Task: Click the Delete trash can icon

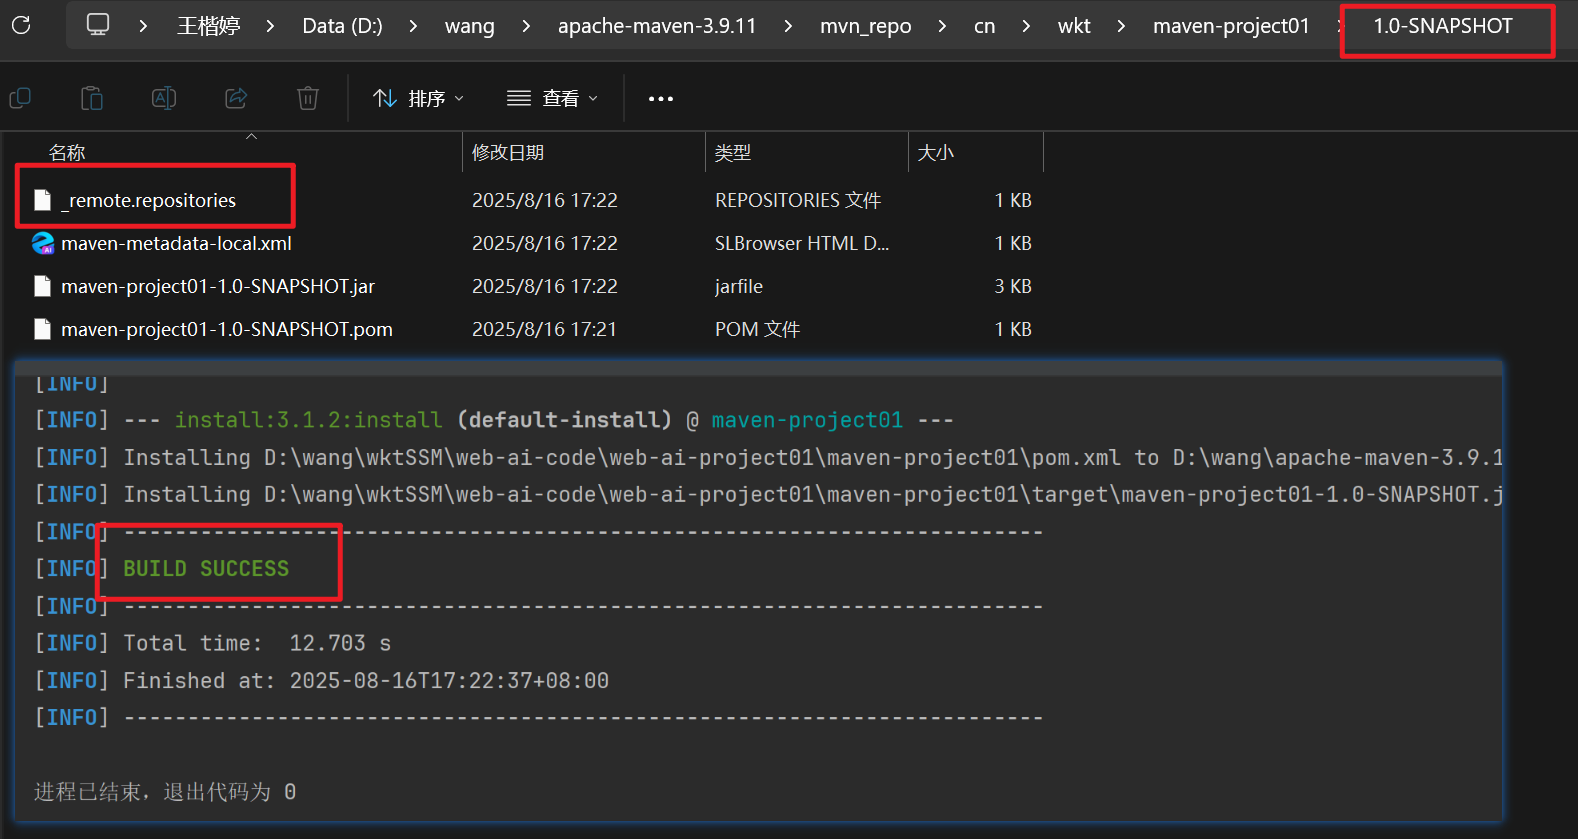Action: coord(308,98)
